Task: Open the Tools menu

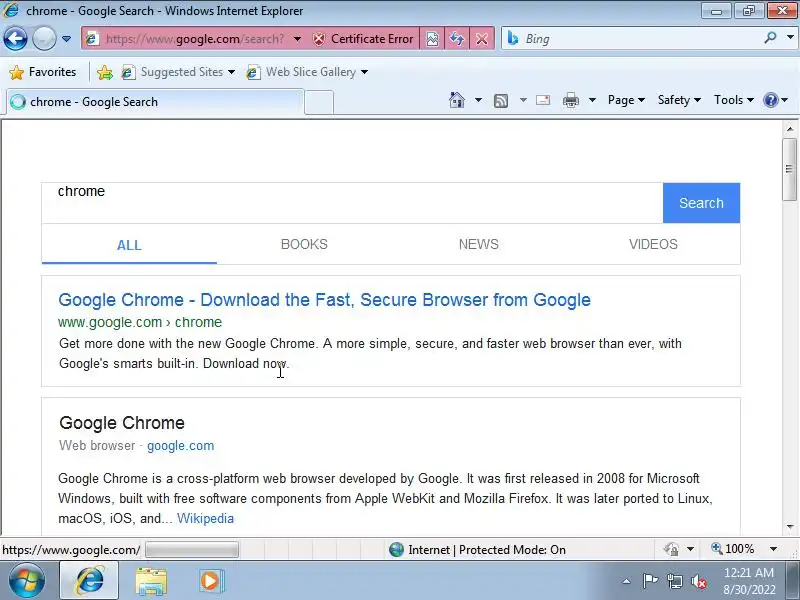Action: 734,100
